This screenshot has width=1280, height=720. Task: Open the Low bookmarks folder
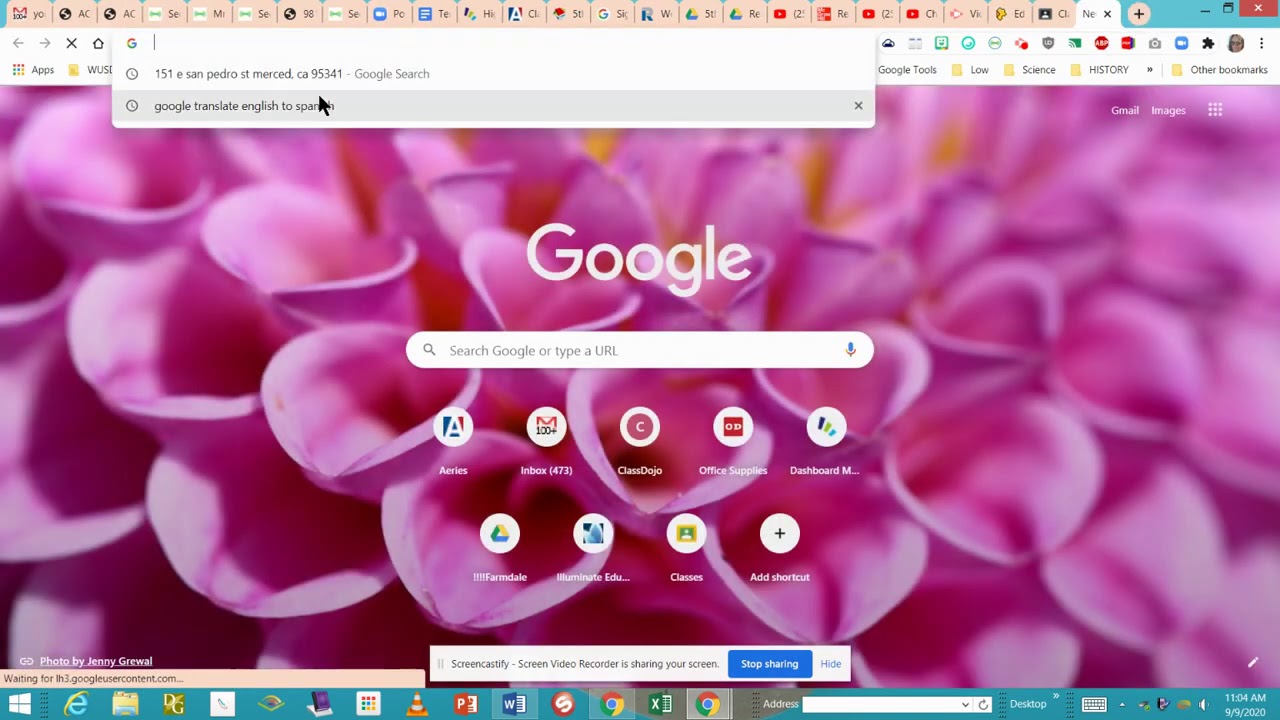(x=970, y=70)
